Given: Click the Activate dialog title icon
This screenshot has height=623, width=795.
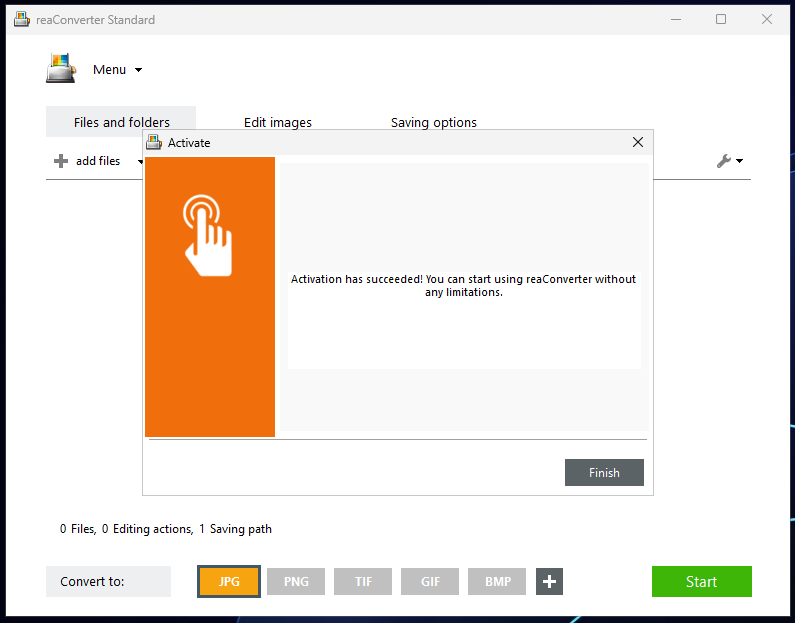Looking at the screenshot, I should [154, 142].
